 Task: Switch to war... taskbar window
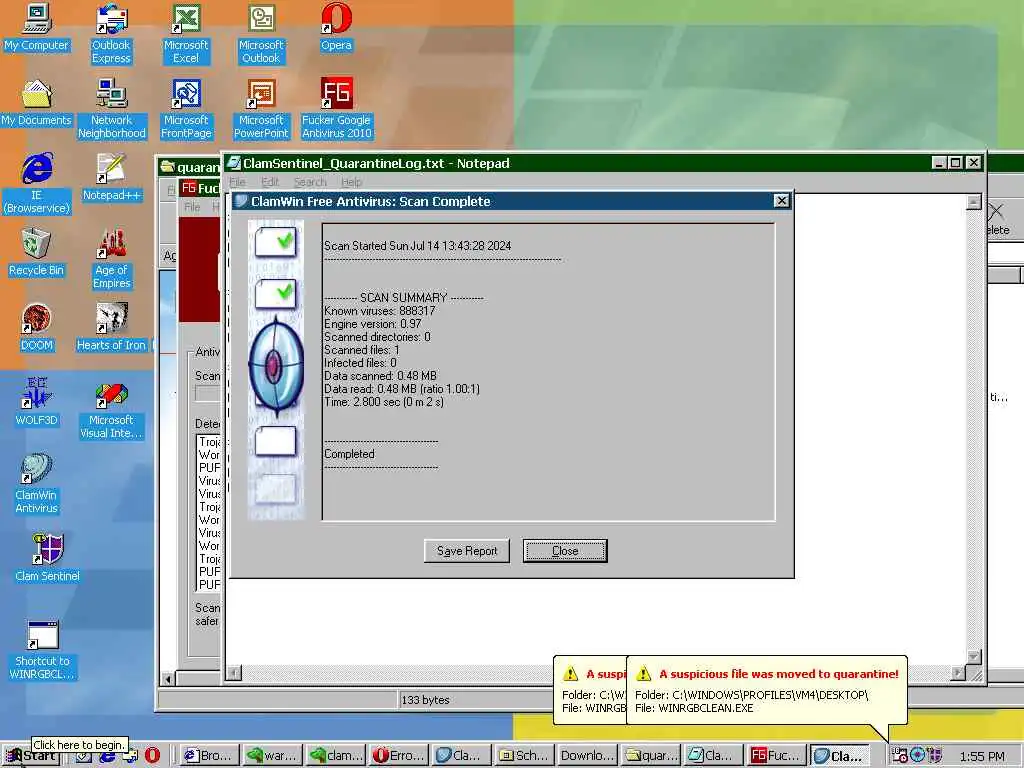272,756
